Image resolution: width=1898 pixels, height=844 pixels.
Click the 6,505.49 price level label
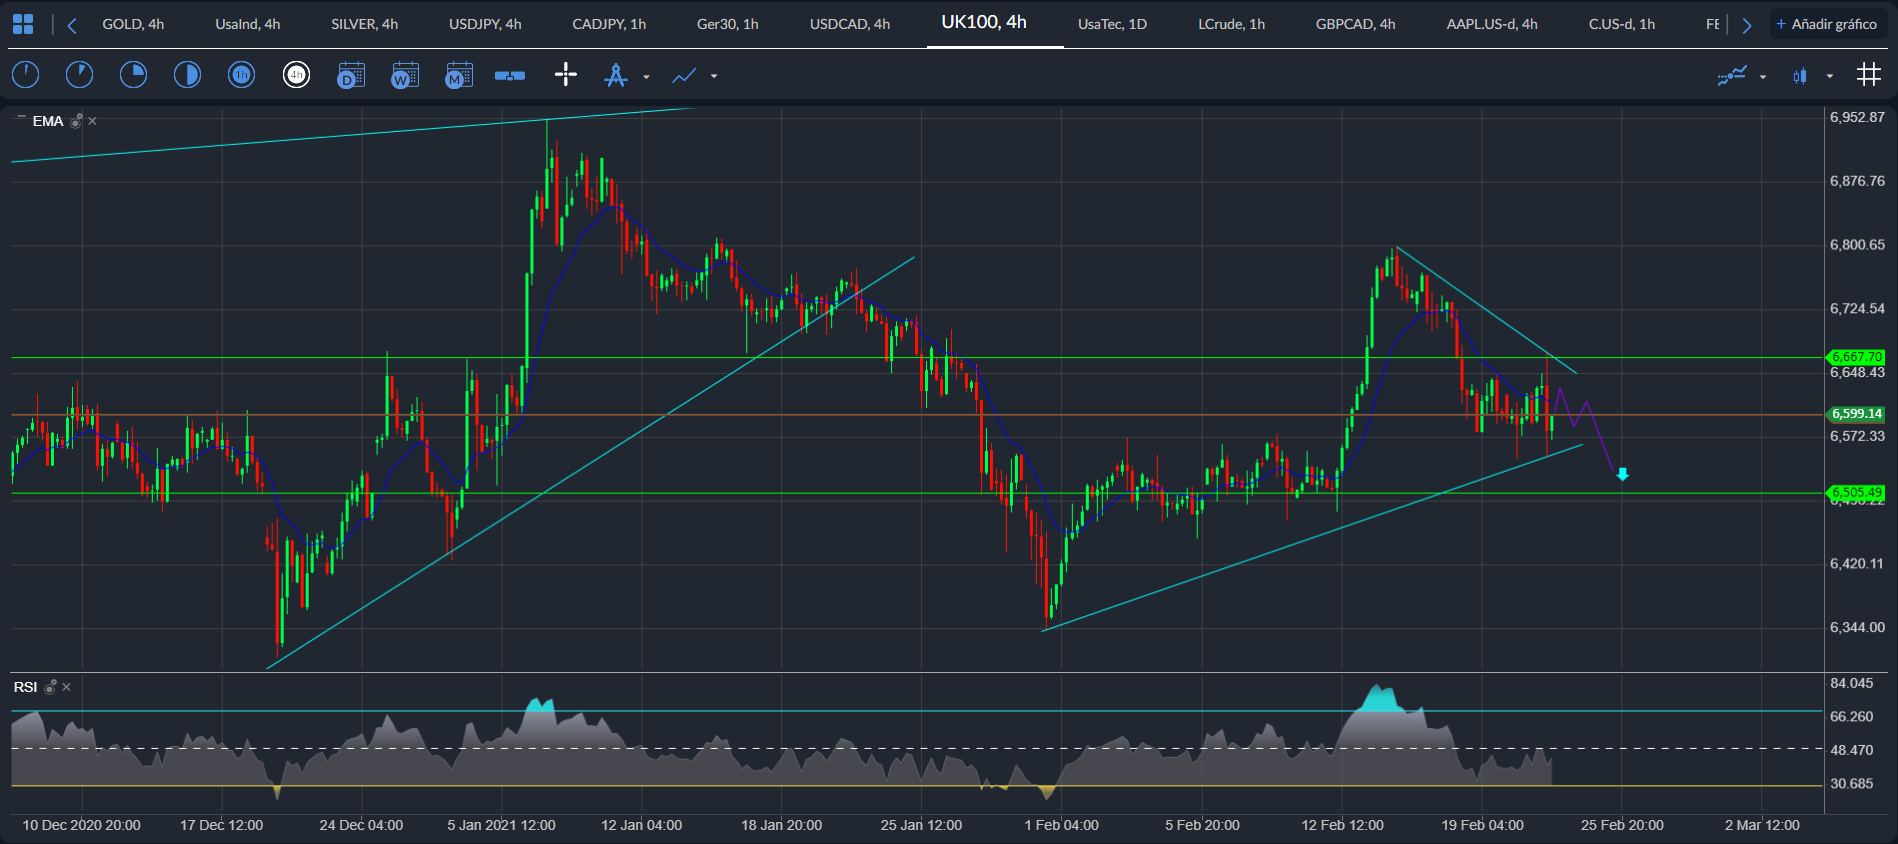pyautogui.click(x=1856, y=493)
